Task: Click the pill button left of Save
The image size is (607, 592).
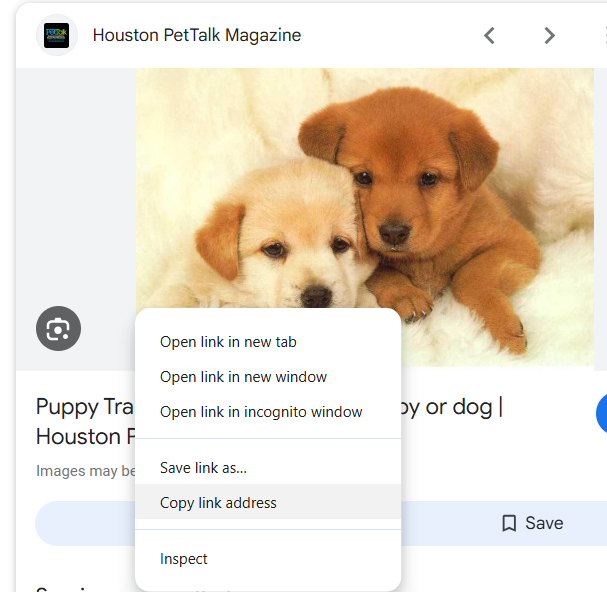Action: coord(85,523)
